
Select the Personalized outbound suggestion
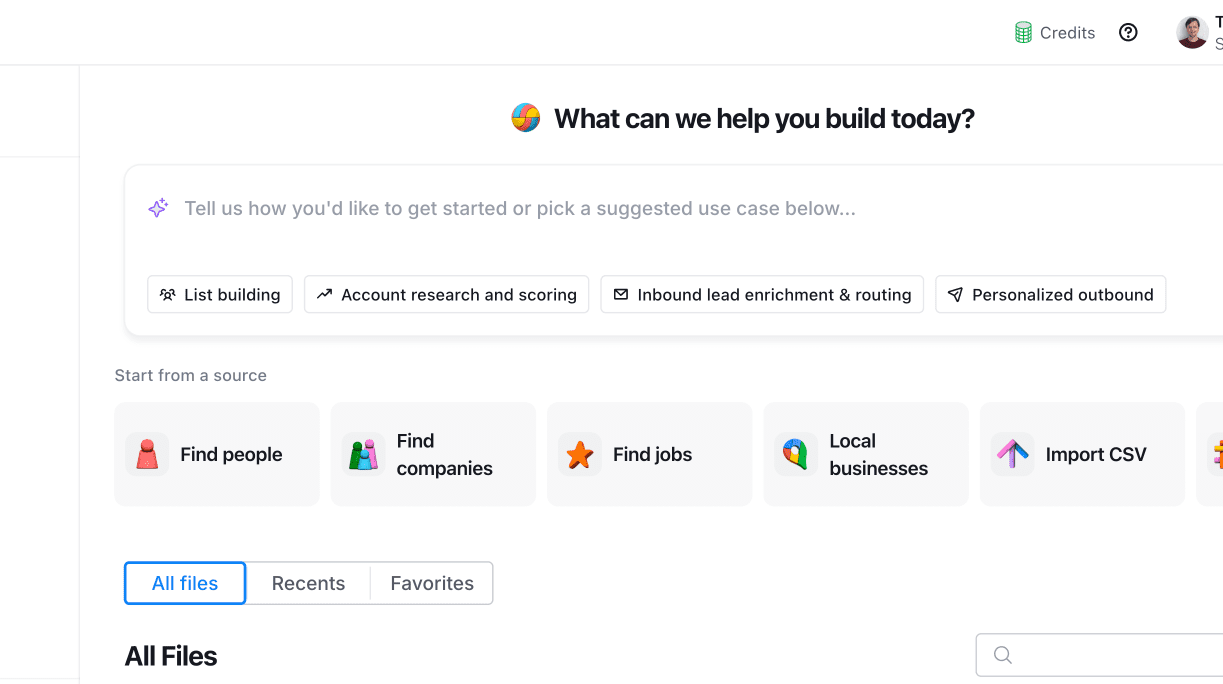pyautogui.click(x=1050, y=295)
